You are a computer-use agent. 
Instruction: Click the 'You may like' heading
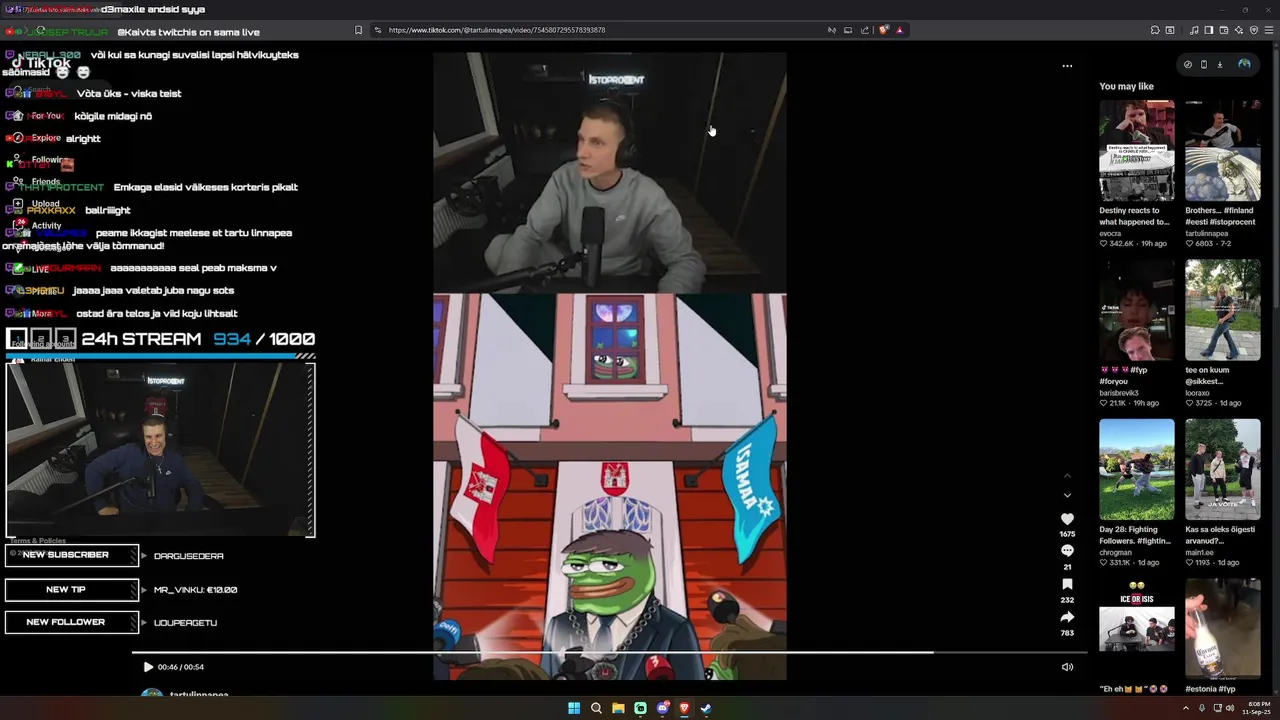click(1126, 87)
